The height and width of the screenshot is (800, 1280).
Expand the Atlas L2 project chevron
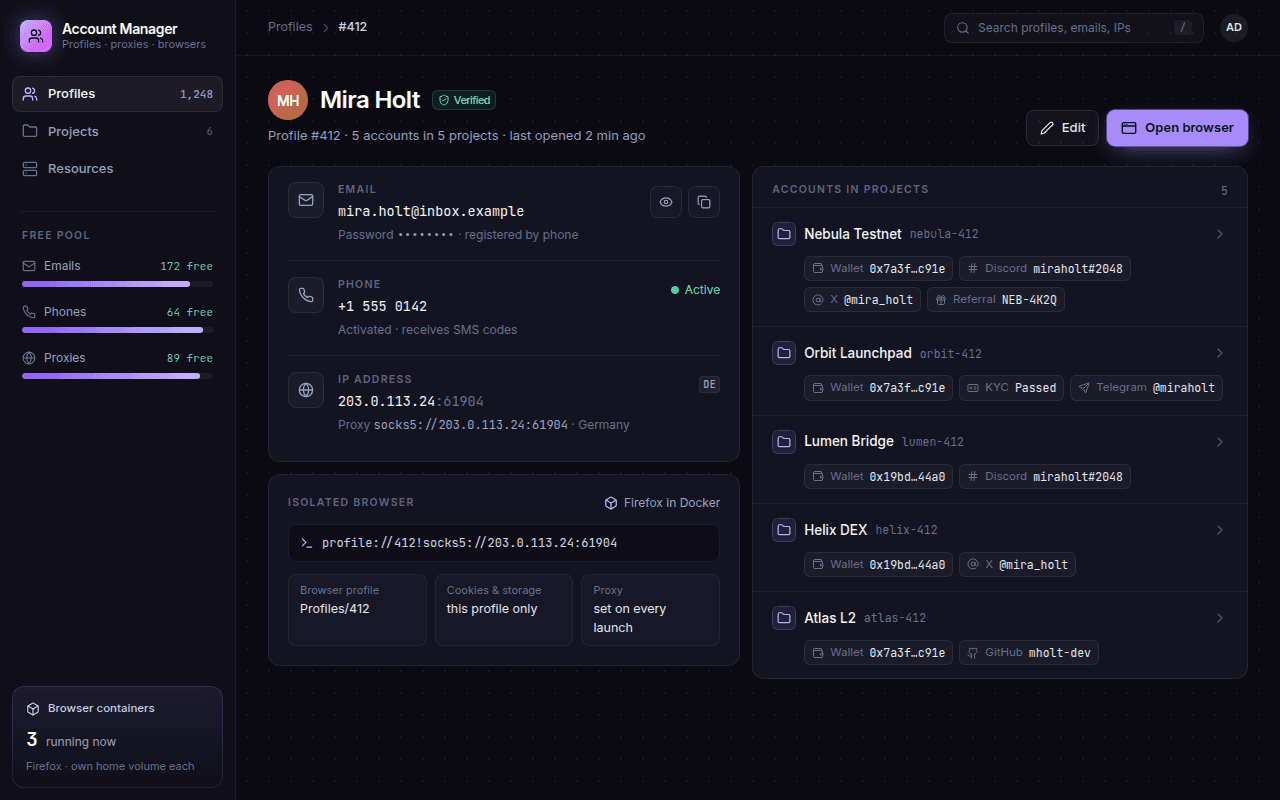coord(1219,618)
